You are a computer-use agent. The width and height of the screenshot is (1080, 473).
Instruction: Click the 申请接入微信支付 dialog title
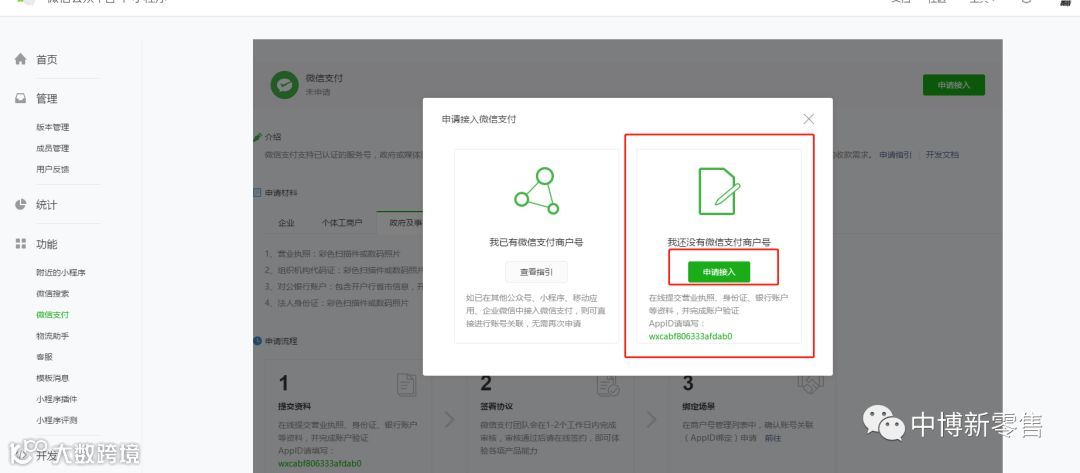[x=479, y=119]
